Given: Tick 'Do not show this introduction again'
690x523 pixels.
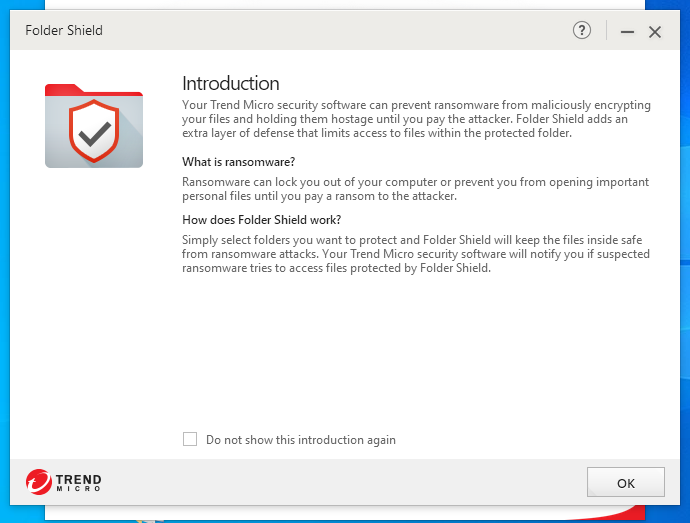Looking at the screenshot, I should click(190, 439).
